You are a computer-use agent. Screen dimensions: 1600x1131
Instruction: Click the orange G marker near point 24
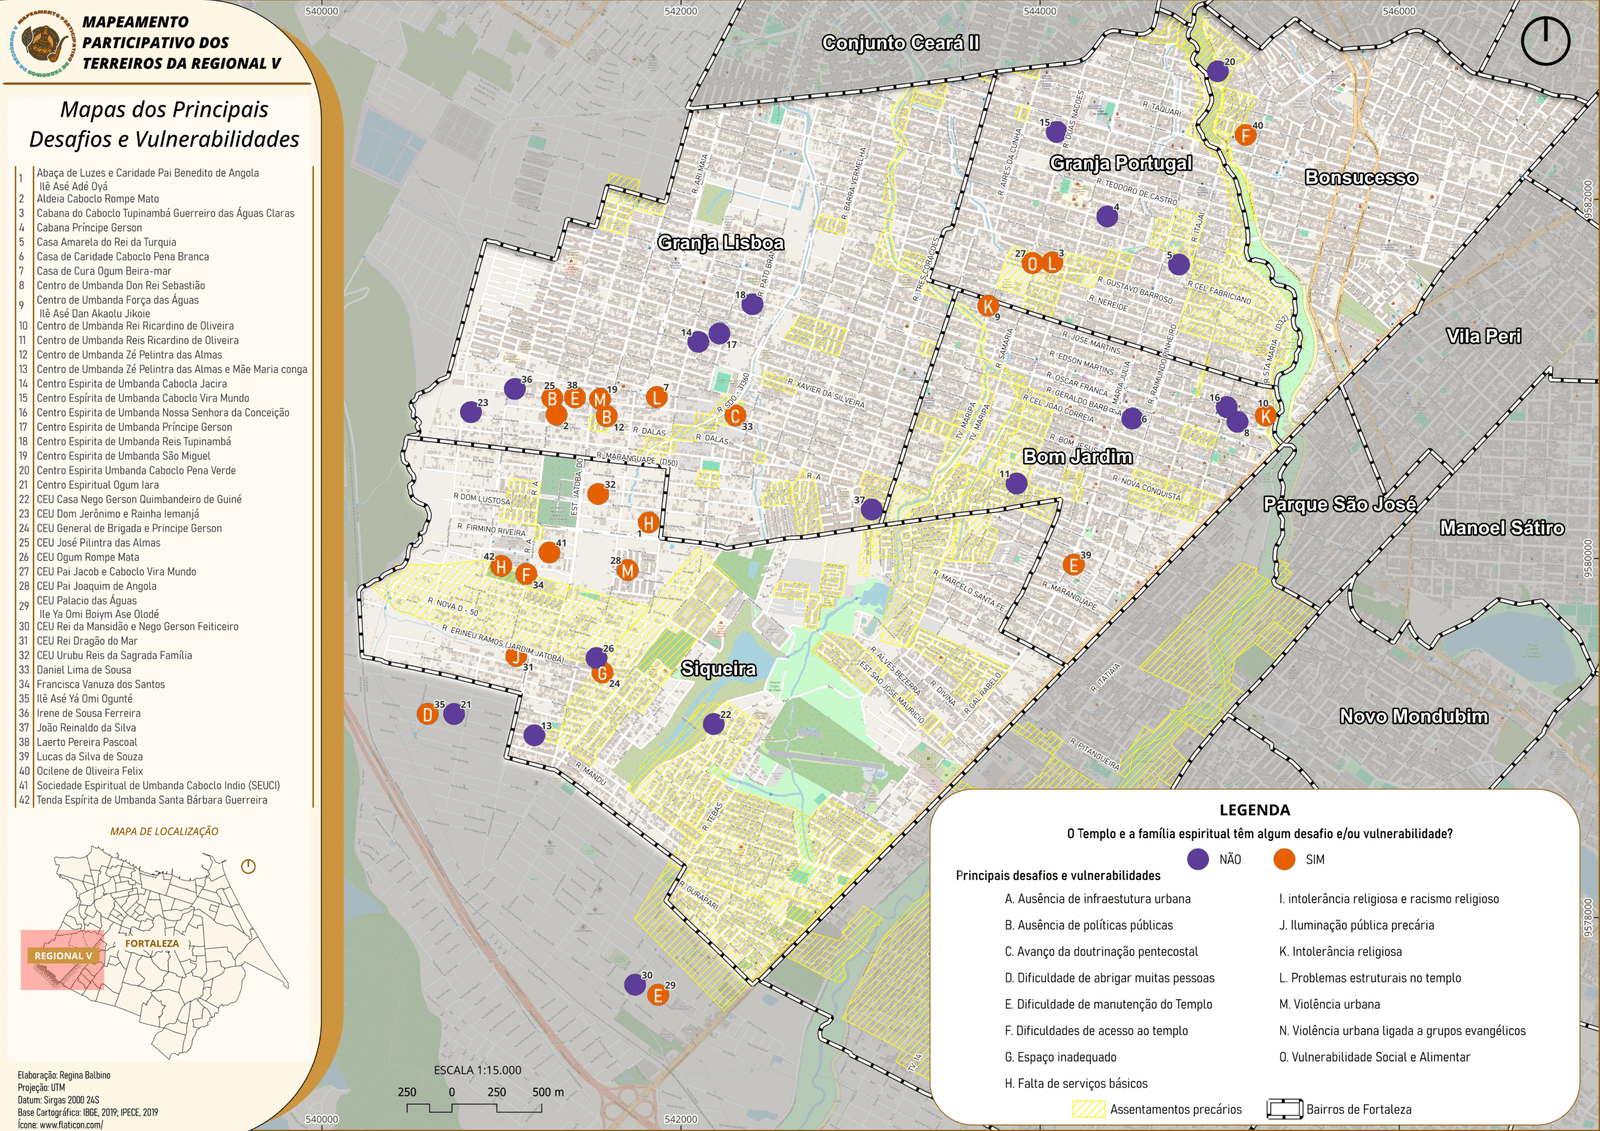(x=602, y=674)
